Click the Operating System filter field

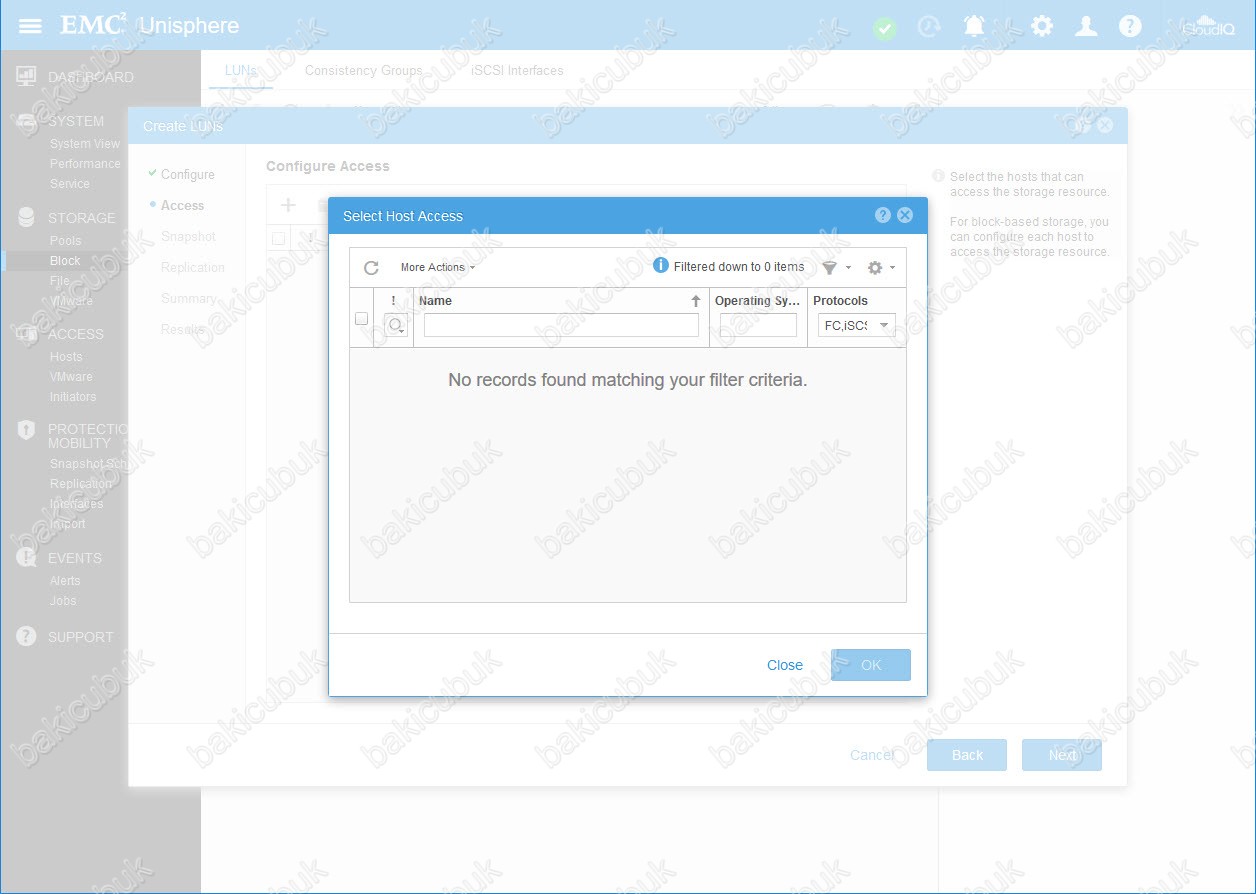coord(758,325)
